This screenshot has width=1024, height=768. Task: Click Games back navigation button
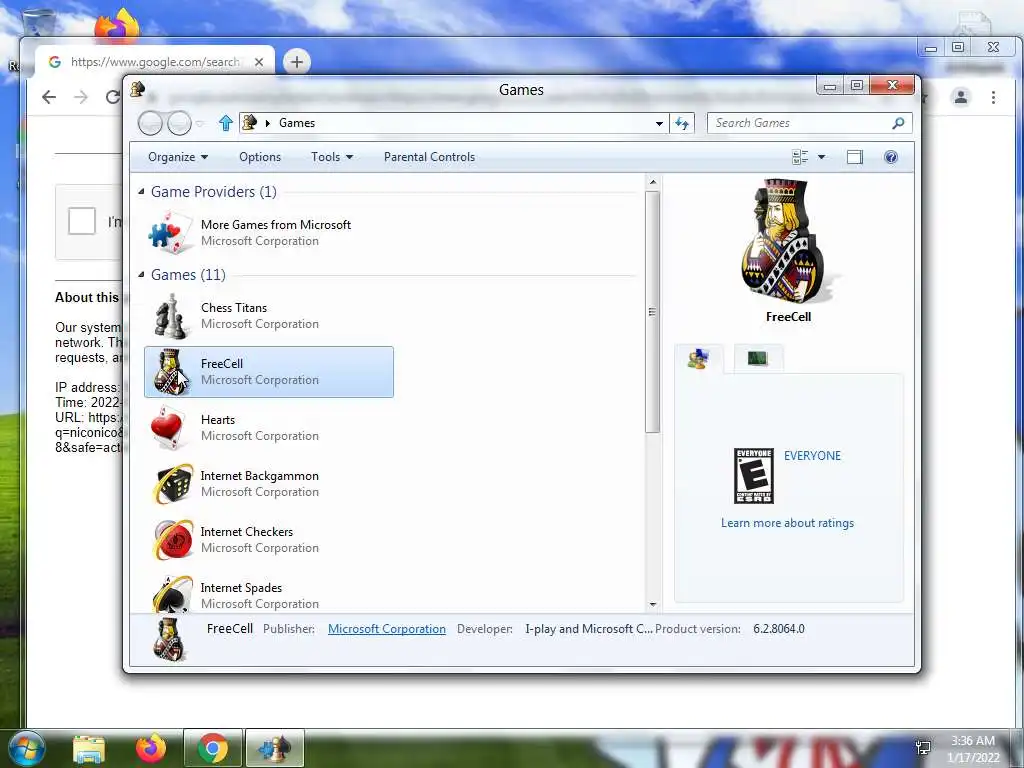(x=150, y=123)
